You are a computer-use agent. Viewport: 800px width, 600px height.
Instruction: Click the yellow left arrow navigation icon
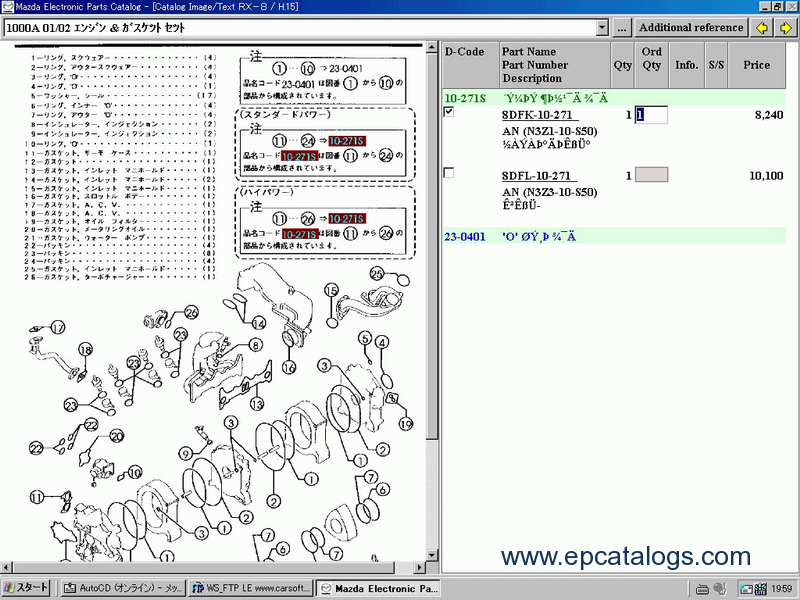[763, 27]
